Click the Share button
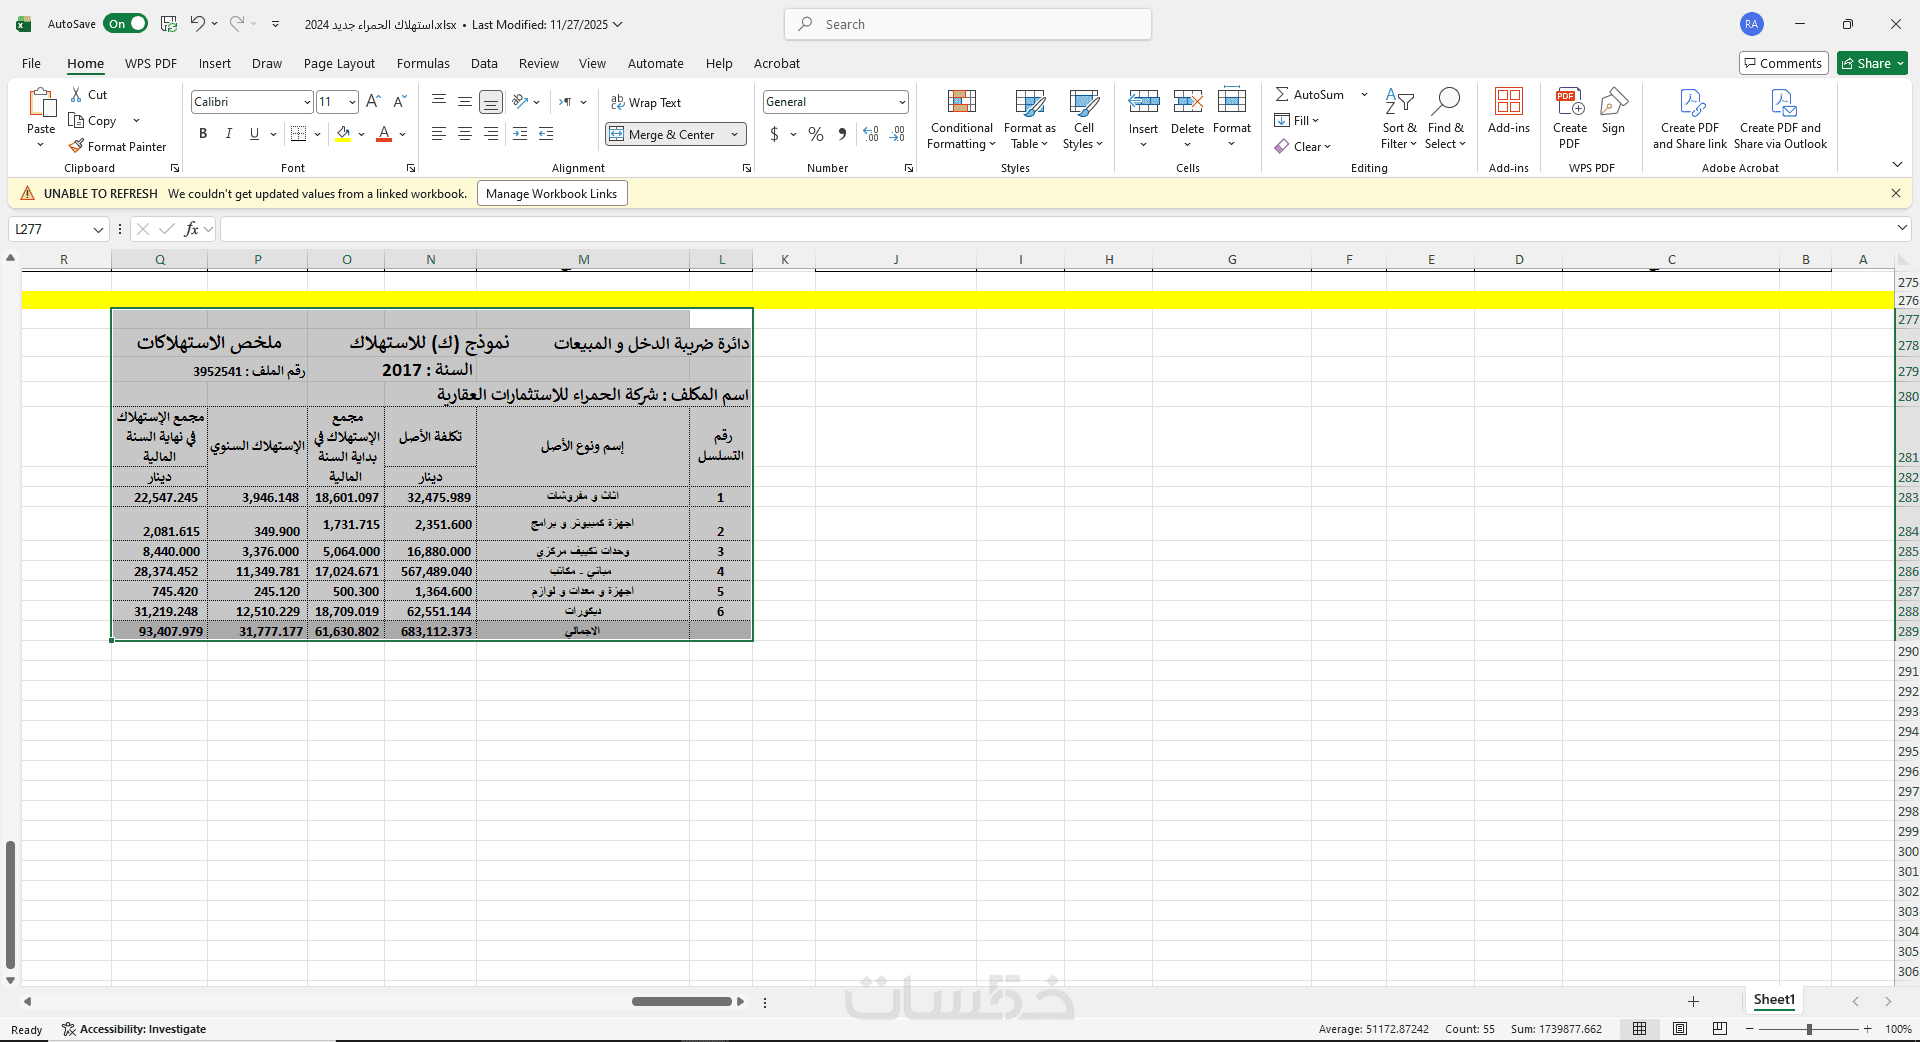The height and width of the screenshot is (1042, 1920). point(1872,63)
